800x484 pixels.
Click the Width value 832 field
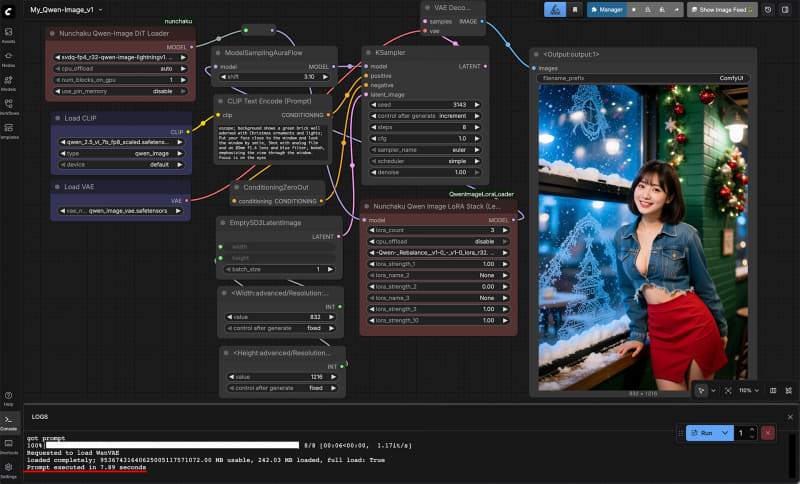pos(281,317)
